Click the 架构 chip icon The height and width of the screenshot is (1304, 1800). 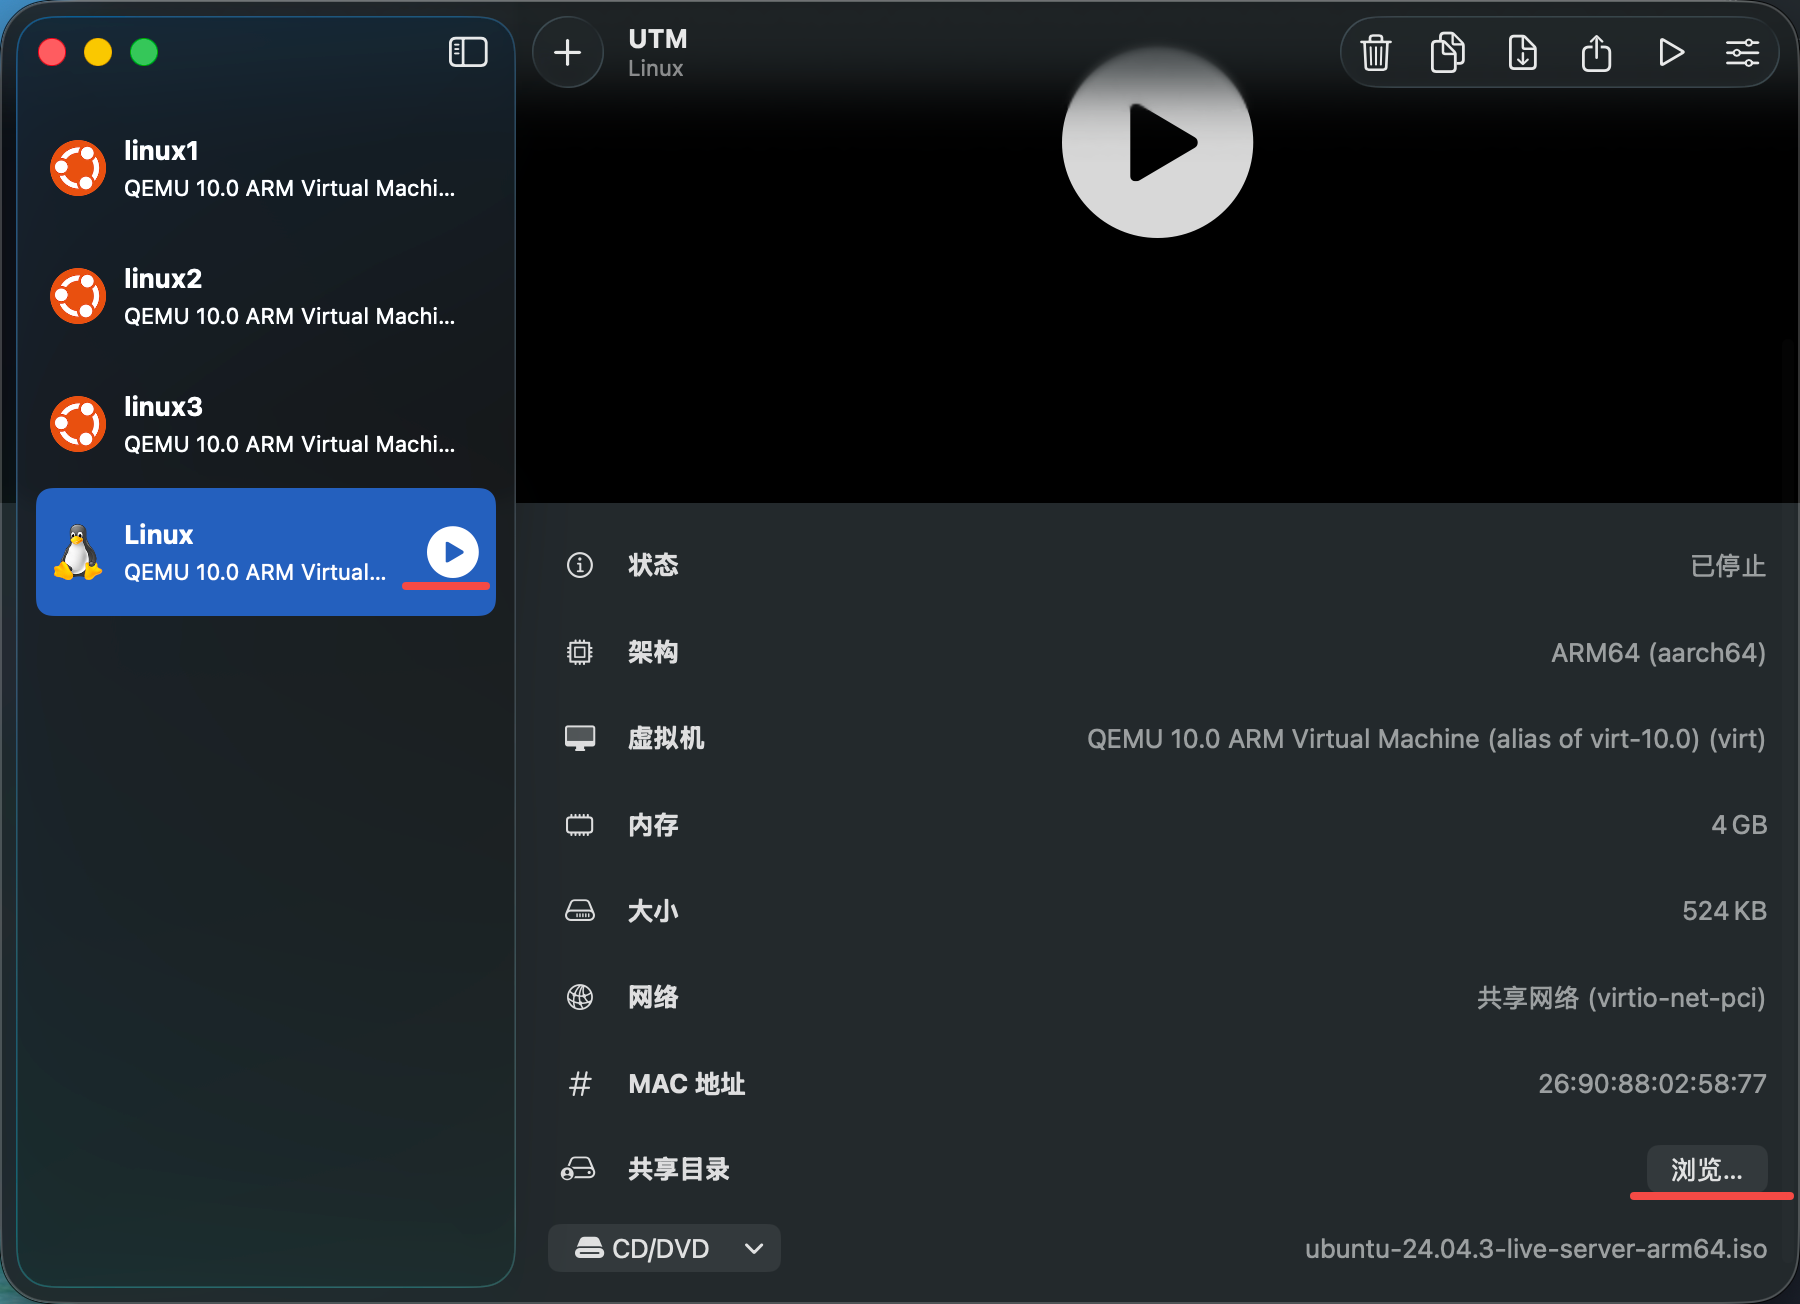point(580,652)
